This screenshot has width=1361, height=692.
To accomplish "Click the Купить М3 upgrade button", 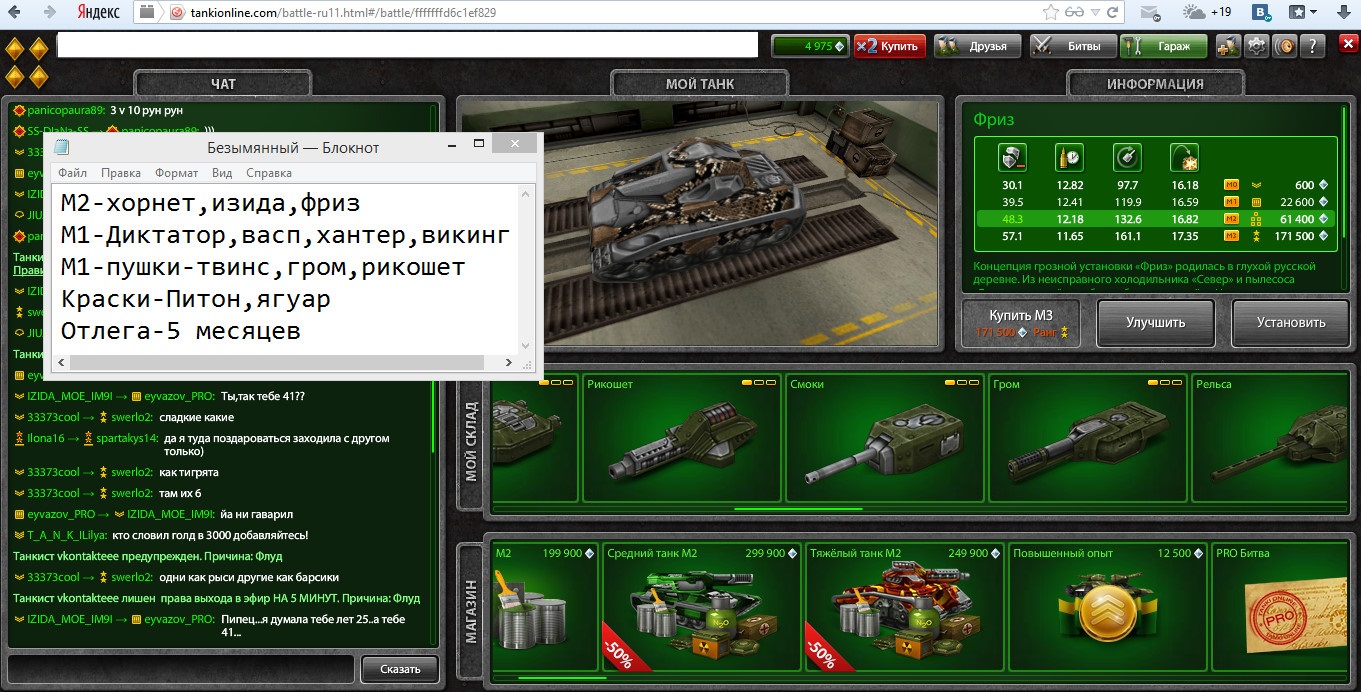I will pyautogui.click(x=1021, y=323).
